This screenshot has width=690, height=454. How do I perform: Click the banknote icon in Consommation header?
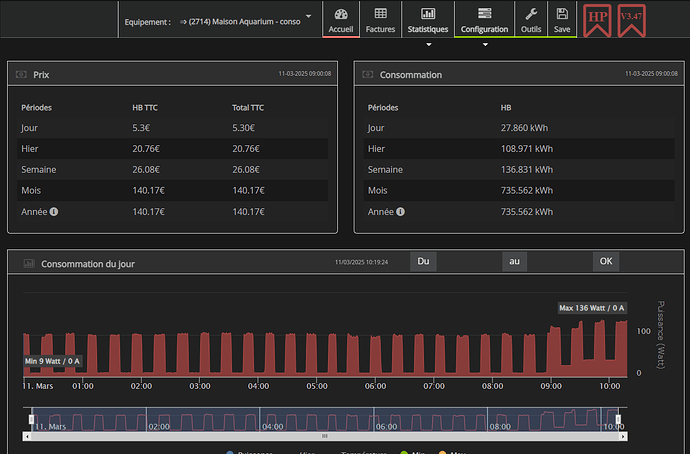point(368,74)
